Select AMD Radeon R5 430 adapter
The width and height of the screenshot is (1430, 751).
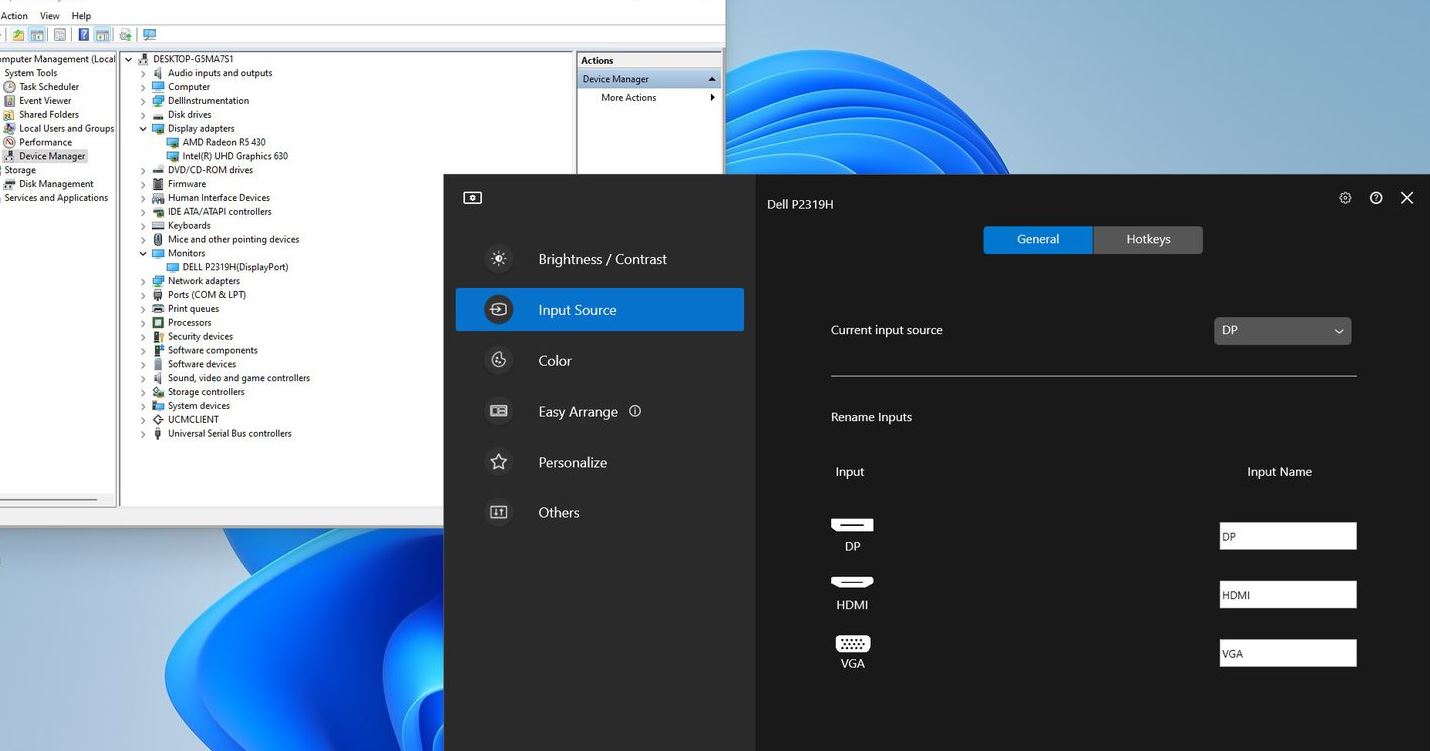point(223,142)
